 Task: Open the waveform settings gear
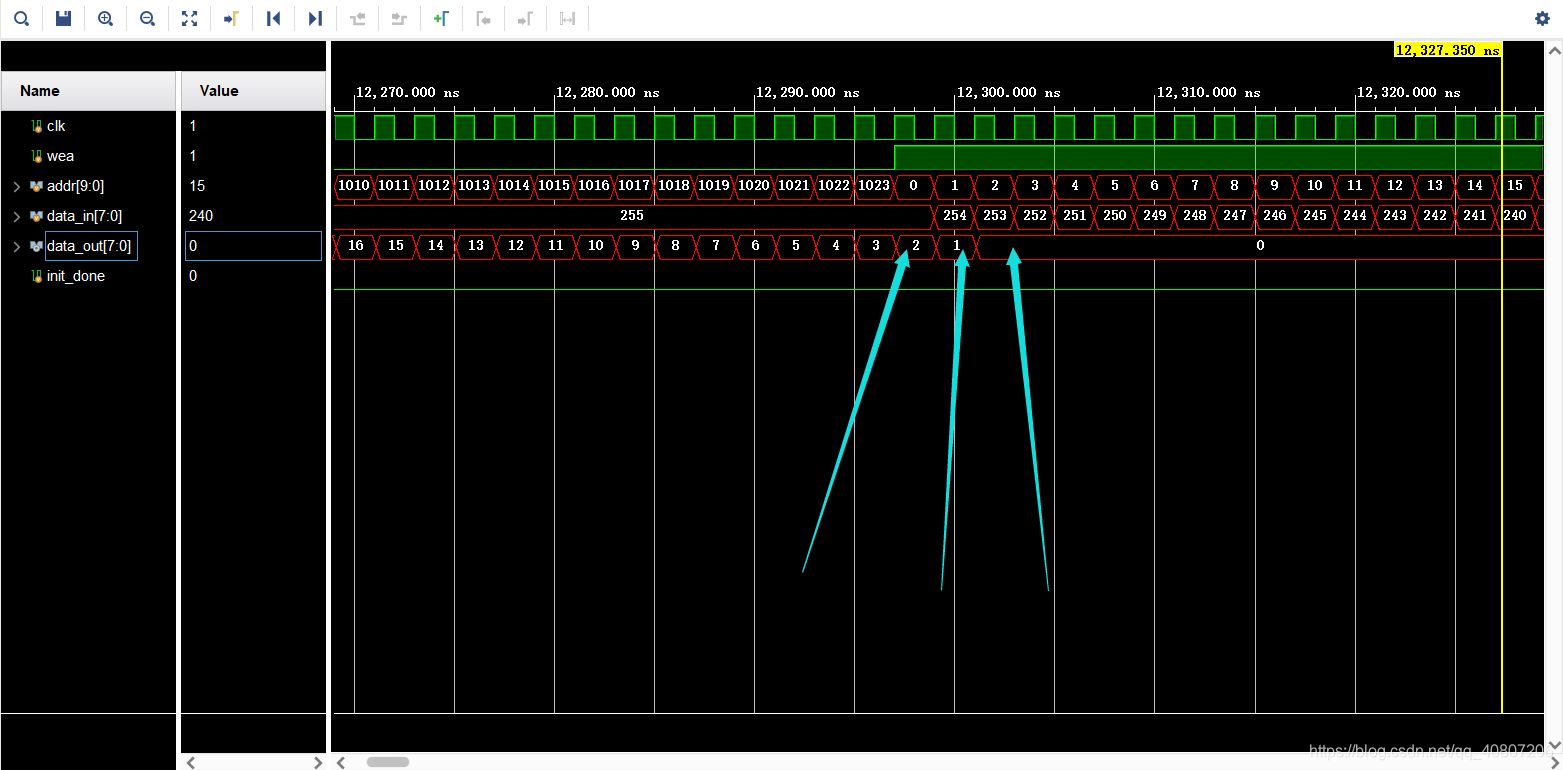click(1542, 18)
